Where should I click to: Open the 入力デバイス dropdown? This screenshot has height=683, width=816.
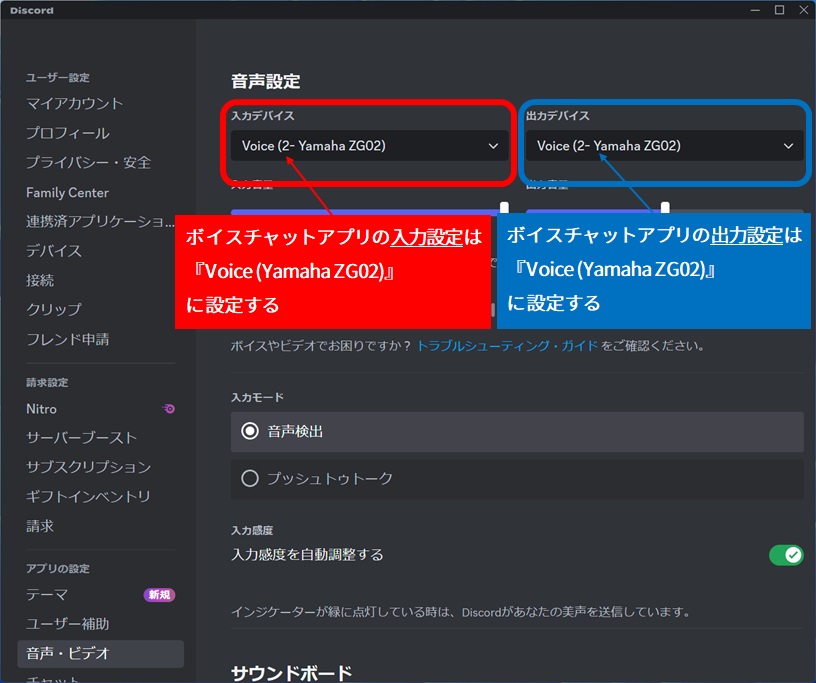point(369,146)
